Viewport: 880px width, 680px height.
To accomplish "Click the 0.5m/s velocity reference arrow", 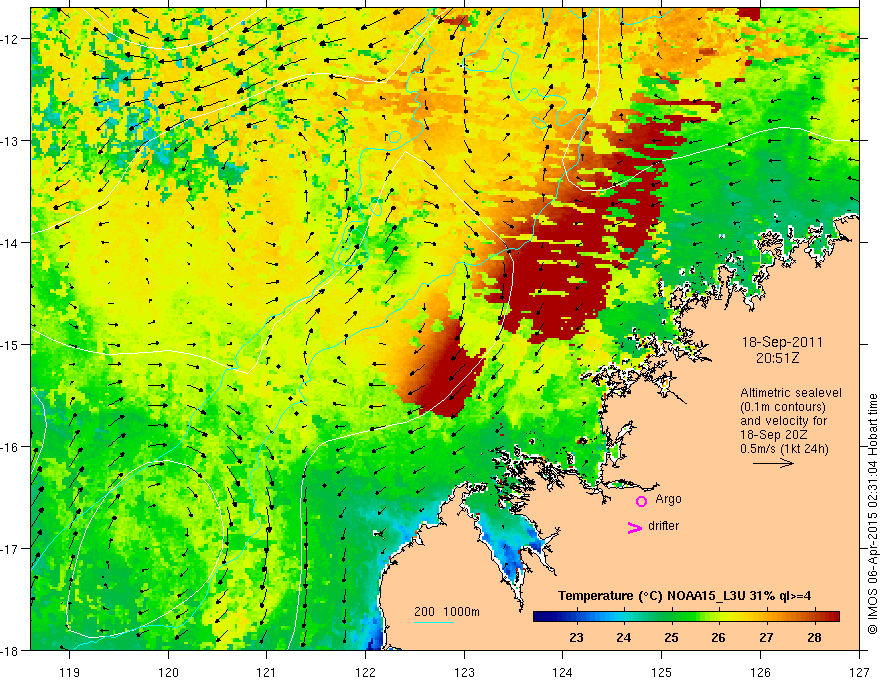I will (x=773, y=463).
